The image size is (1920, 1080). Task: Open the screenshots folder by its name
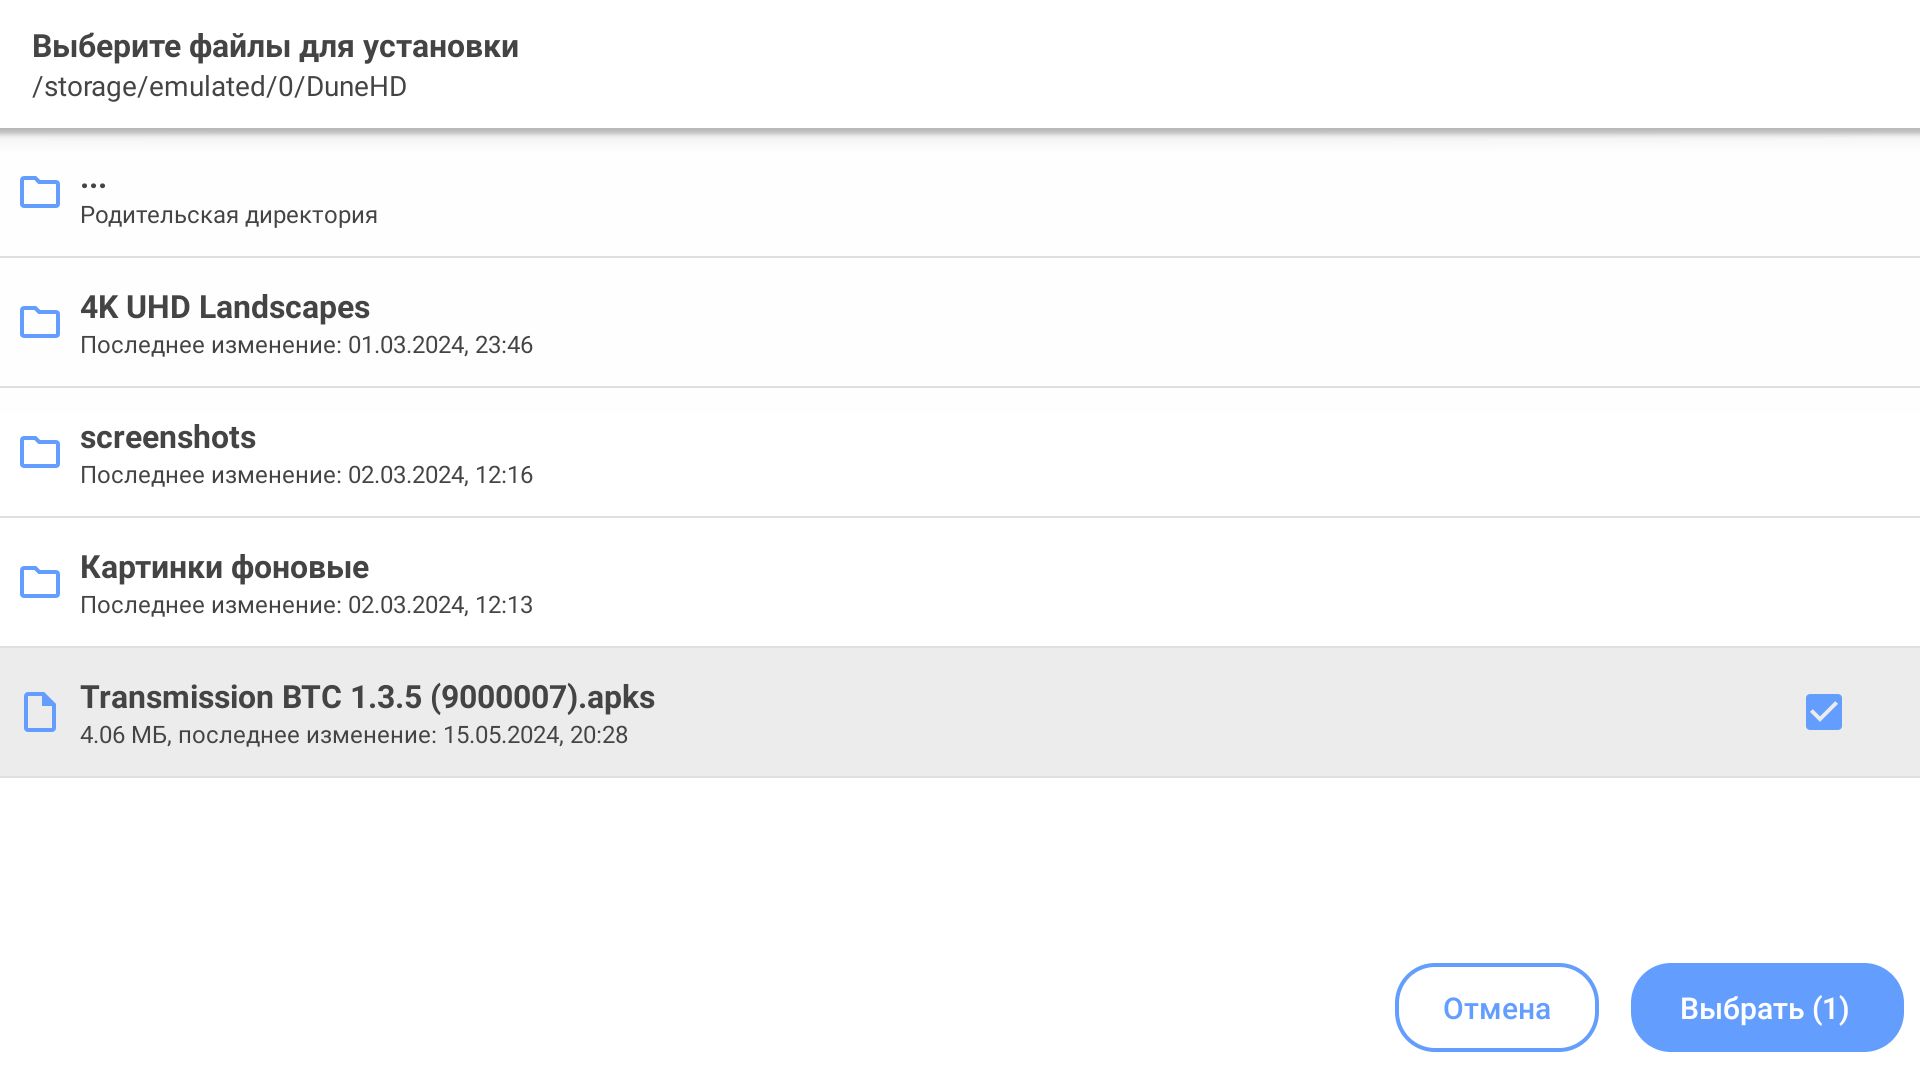pyautogui.click(x=168, y=437)
